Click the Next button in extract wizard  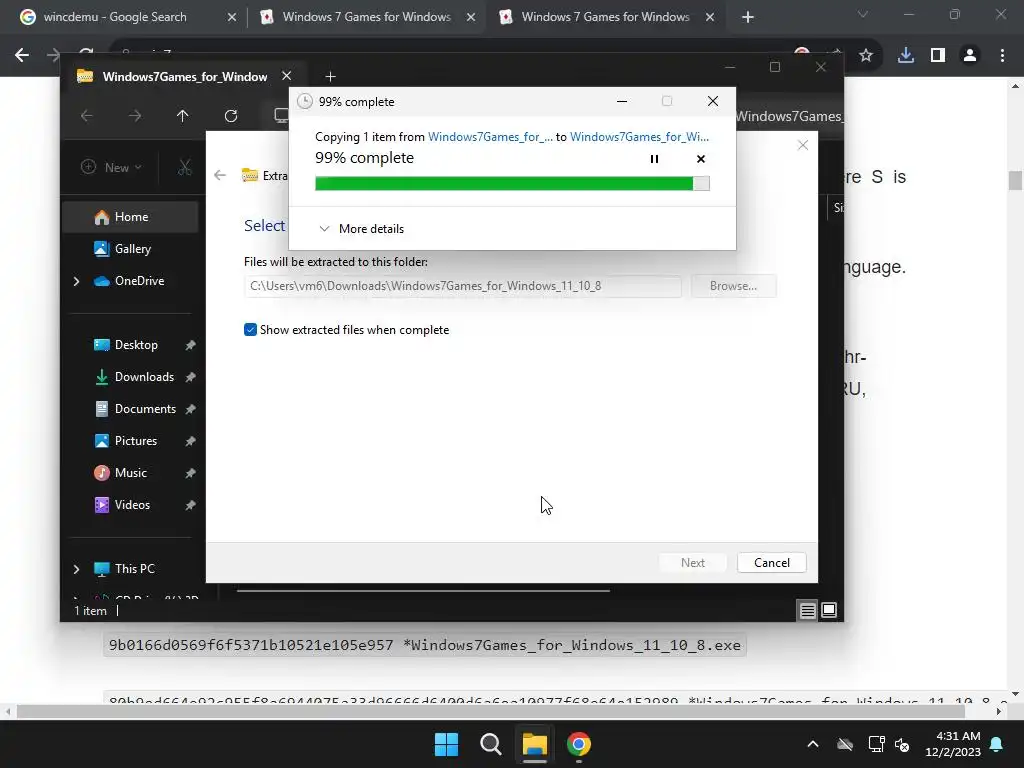tap(693, 563)
